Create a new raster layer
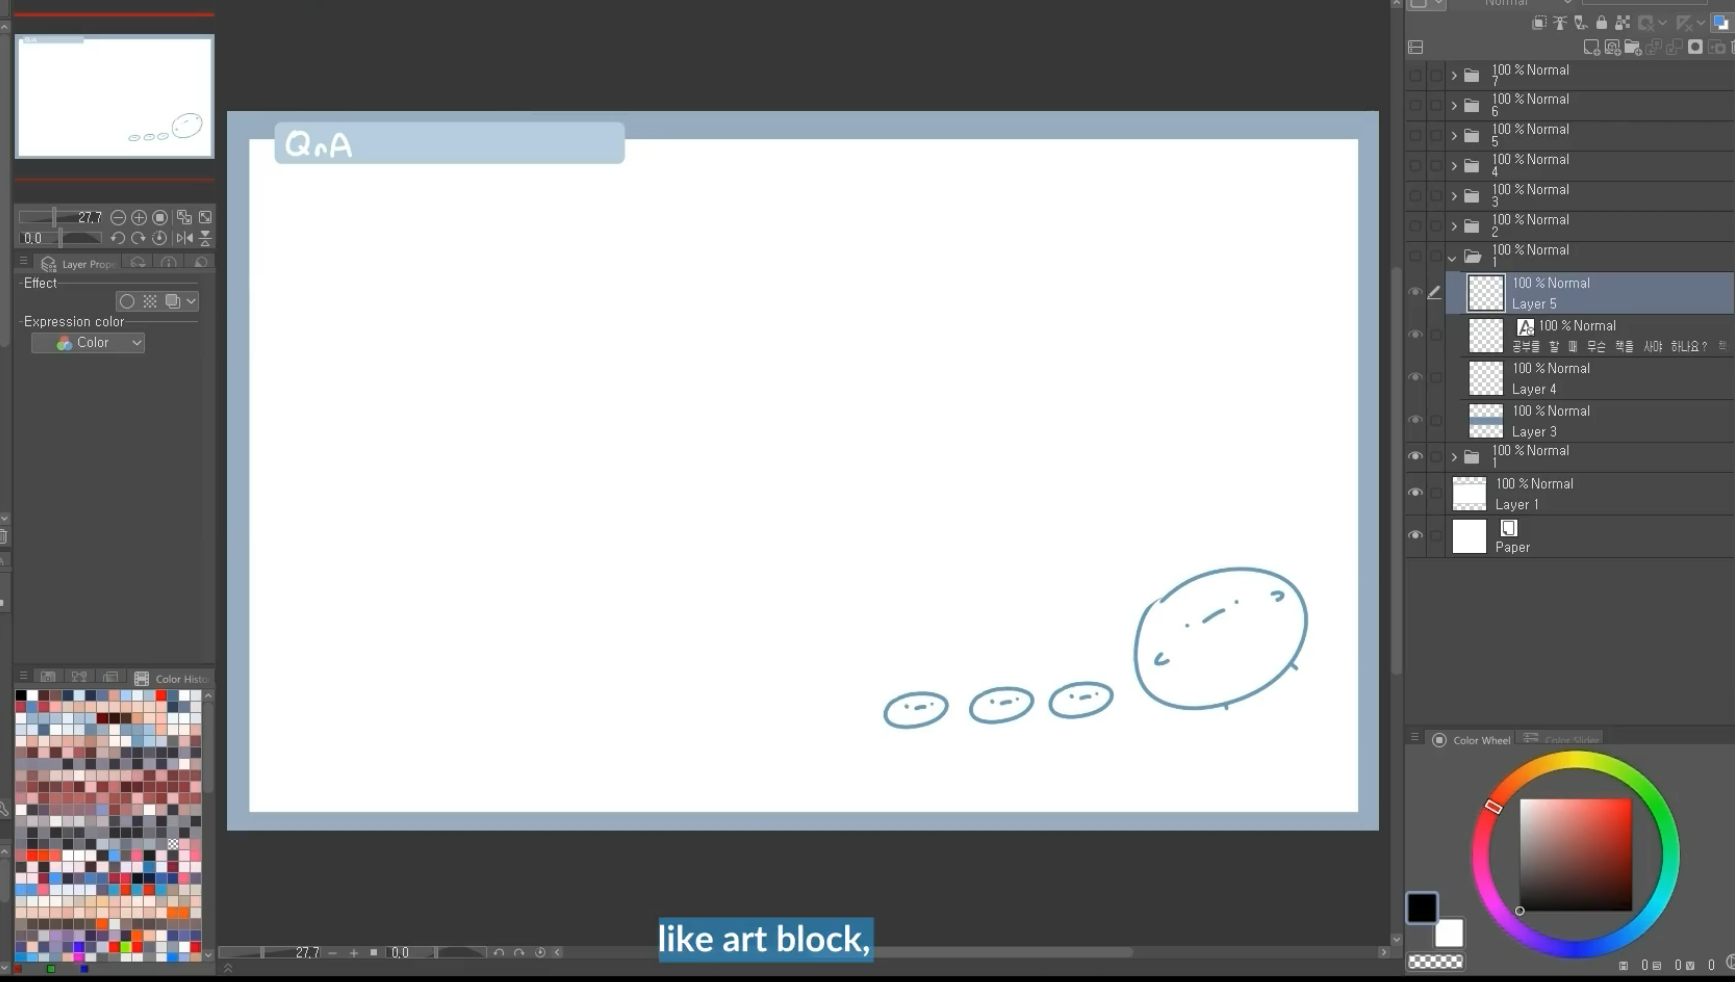The height and width of the screenshot is (982, 1735). [x=1591, y=47]
